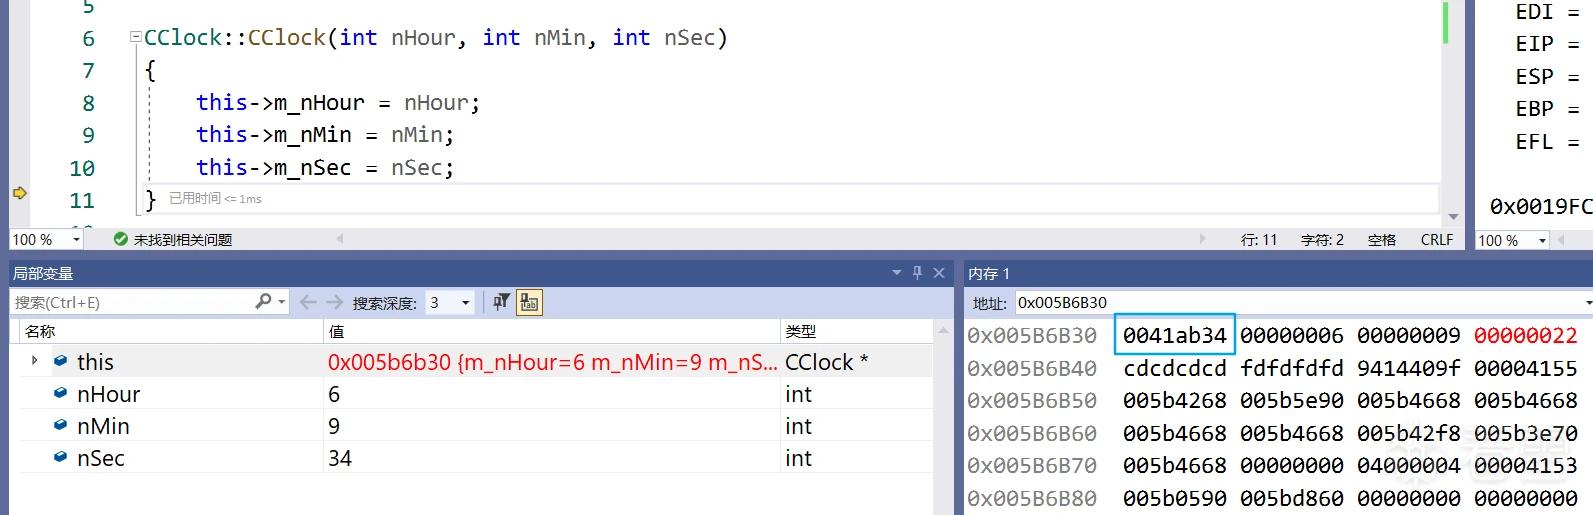The width and height of the screenshot is (1593, 515).
Task: Click memory value 9414409f
Action: click(1408, 368)
